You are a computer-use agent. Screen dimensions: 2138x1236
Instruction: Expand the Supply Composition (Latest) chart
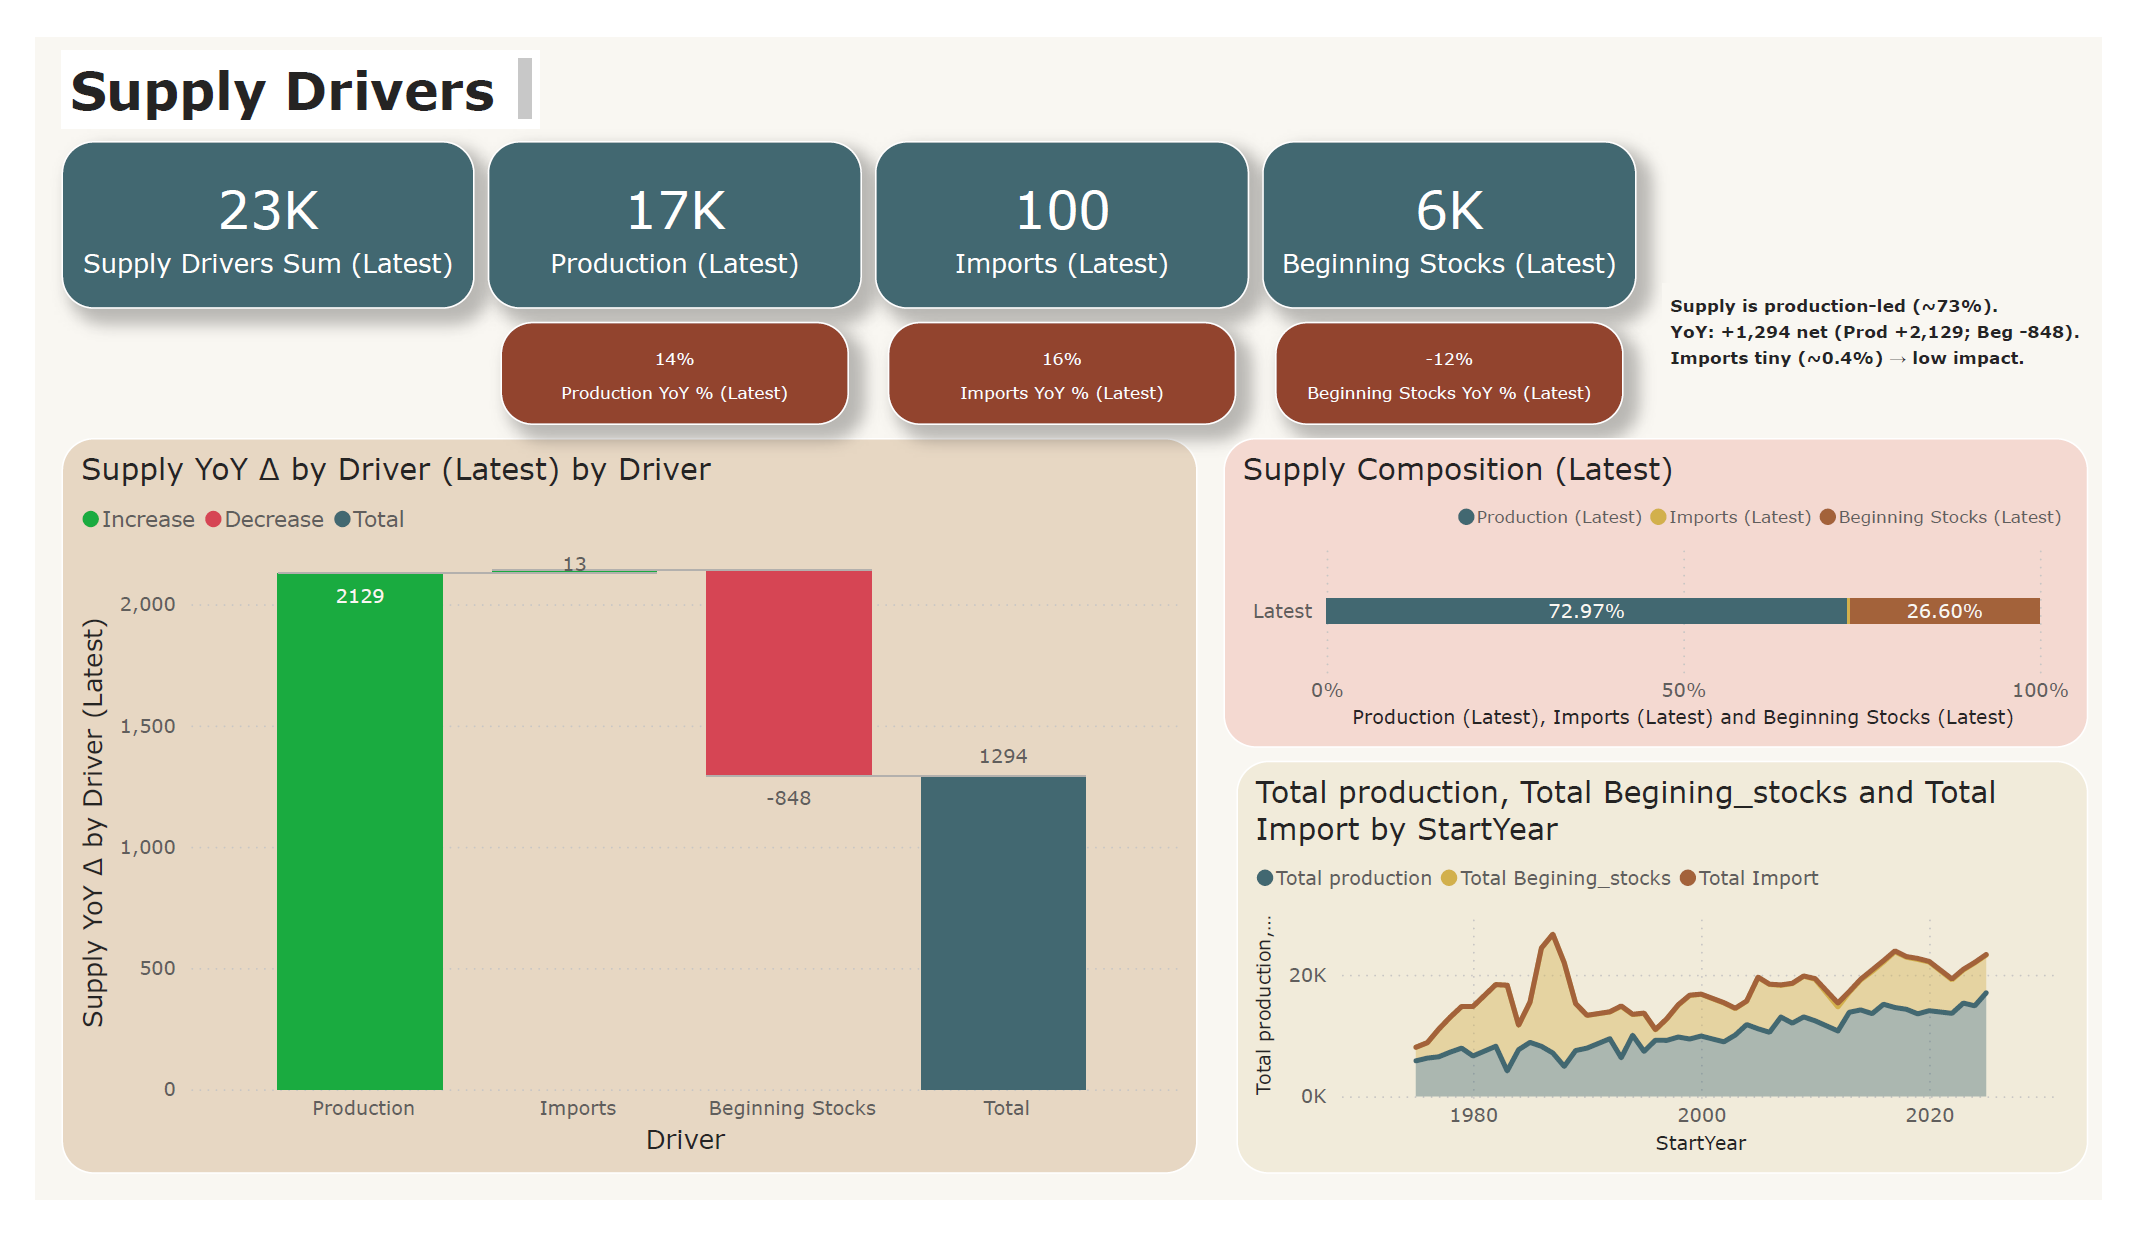[1459, 469]
